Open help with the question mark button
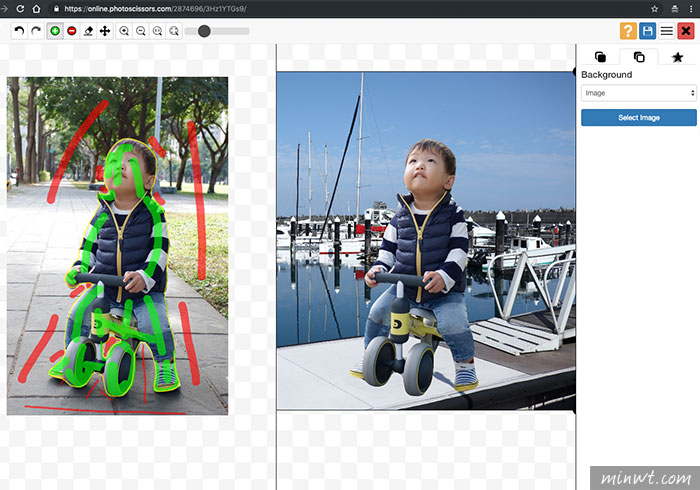The width and height of the screenshot is (700, 490). click(x=628, y=31)
